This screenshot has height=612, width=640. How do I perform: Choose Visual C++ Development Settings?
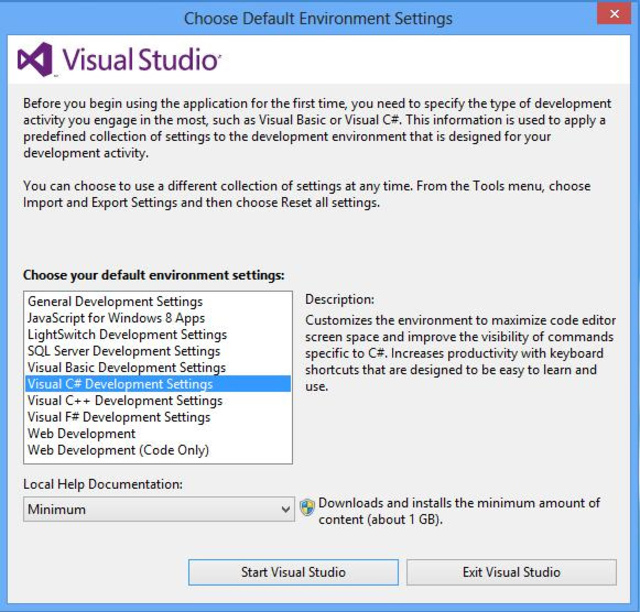click(x=158, y=401)
